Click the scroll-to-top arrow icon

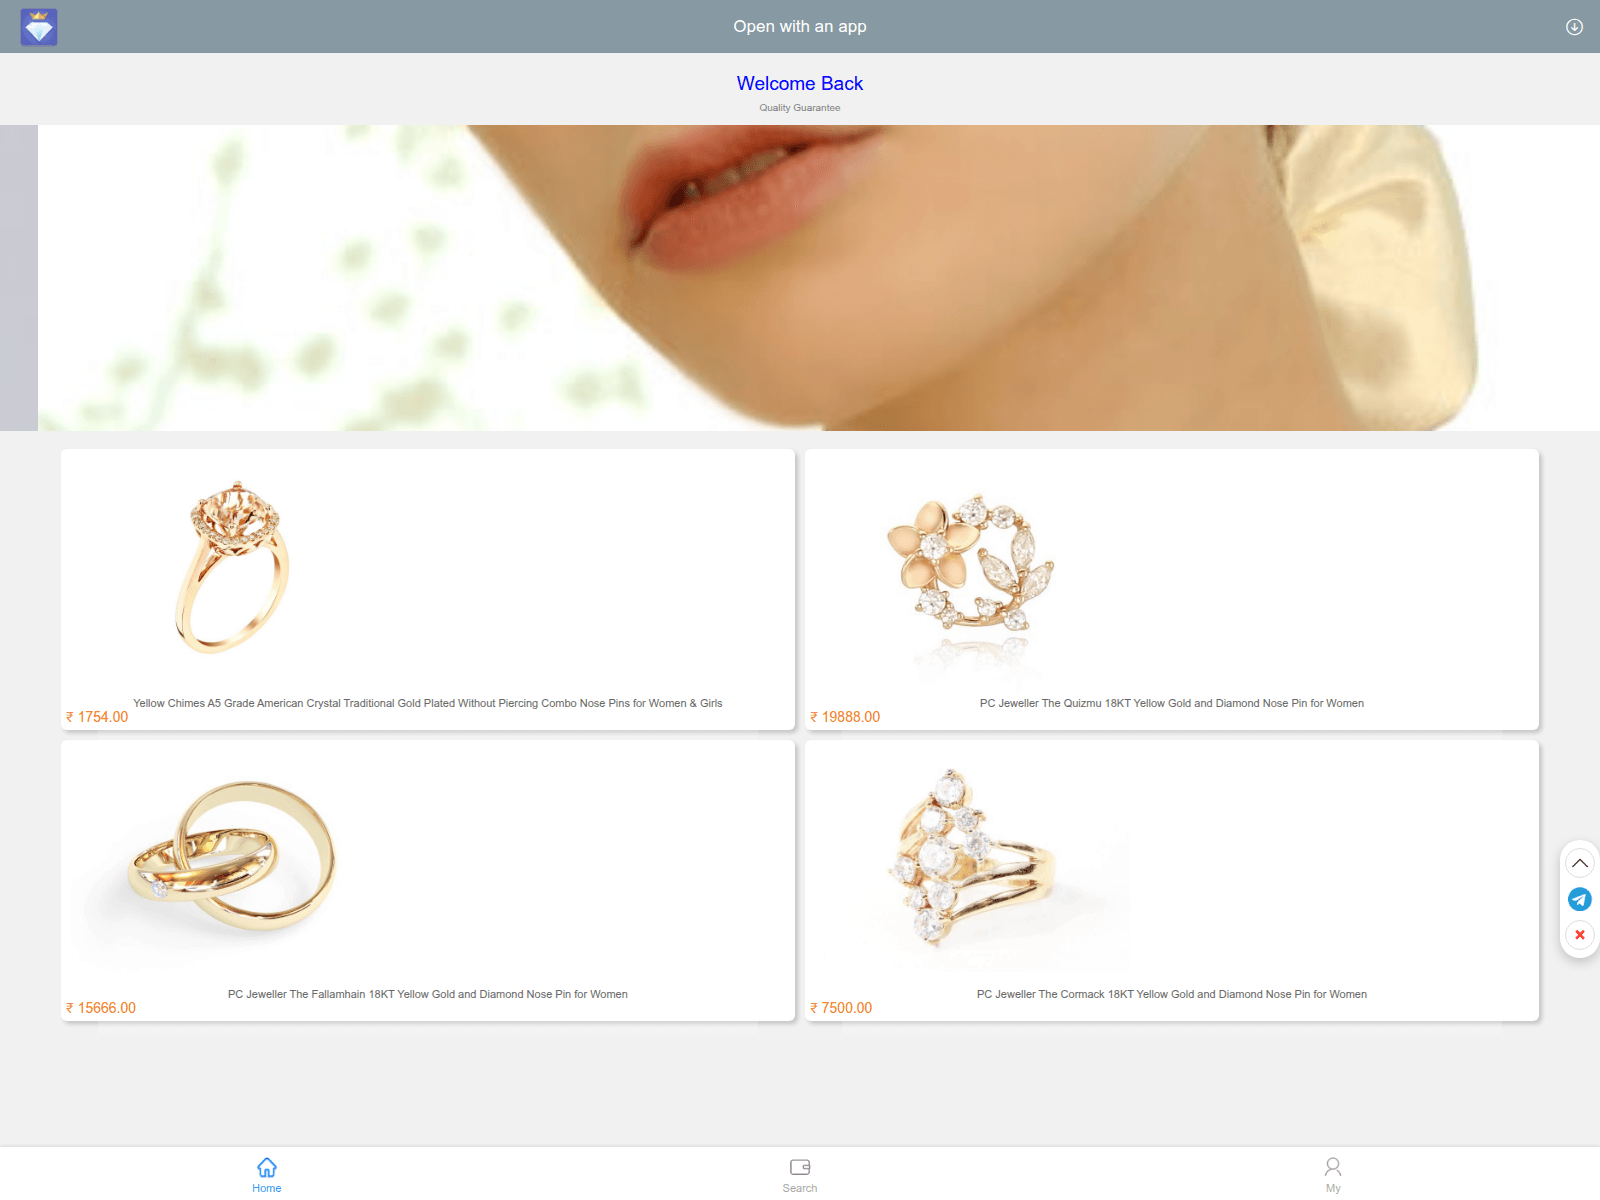(1580, 863)
